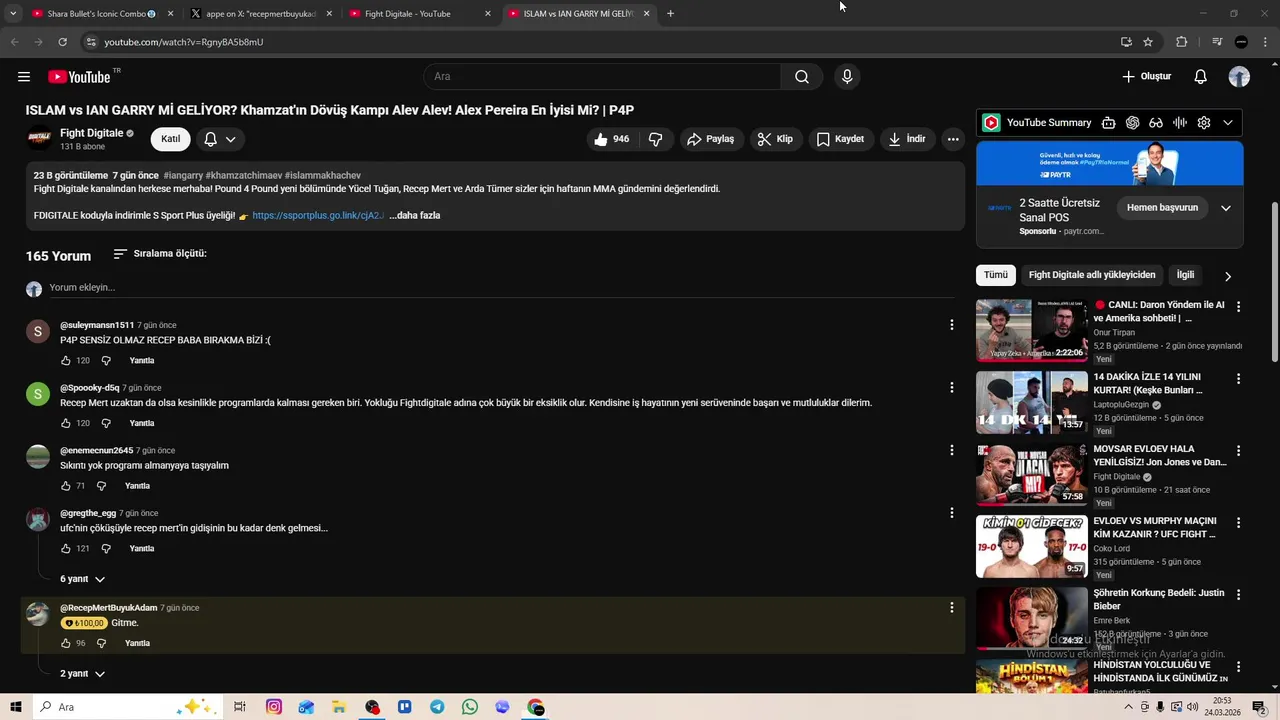
Task: Open WhatsApp from the taskbar
Action: pyautogui.click(x=470, y=707)
